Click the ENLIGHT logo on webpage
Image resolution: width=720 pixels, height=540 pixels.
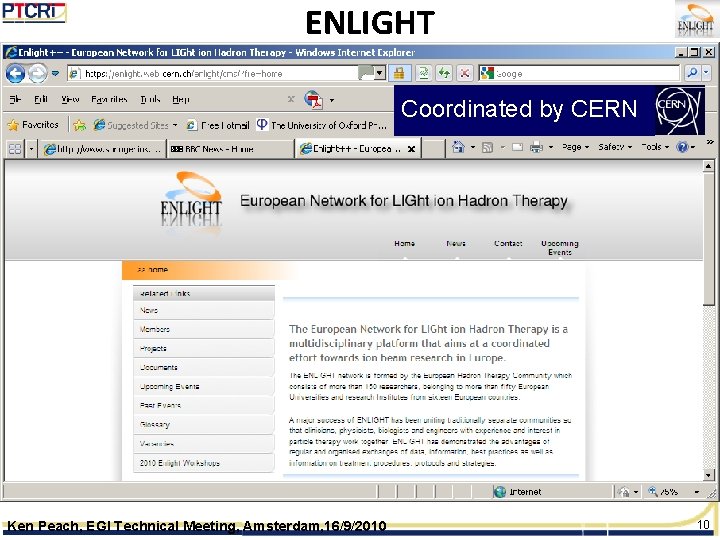click(191, 201)
